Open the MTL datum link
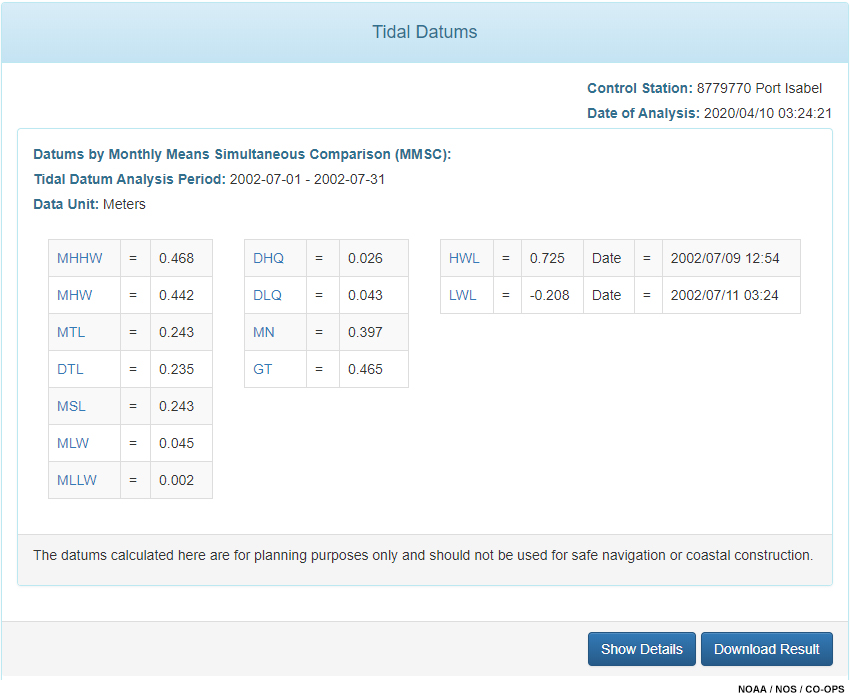 coord(71,332)
